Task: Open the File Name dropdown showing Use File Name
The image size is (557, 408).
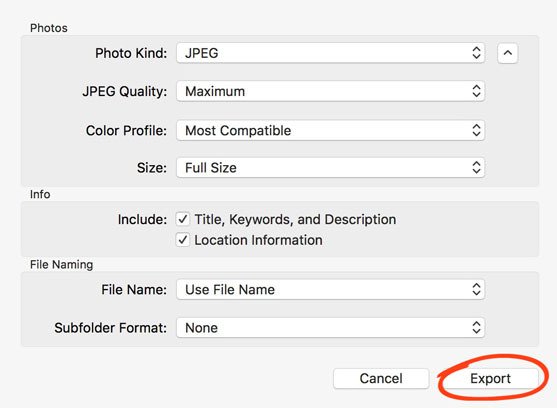Action: [330, 289]
